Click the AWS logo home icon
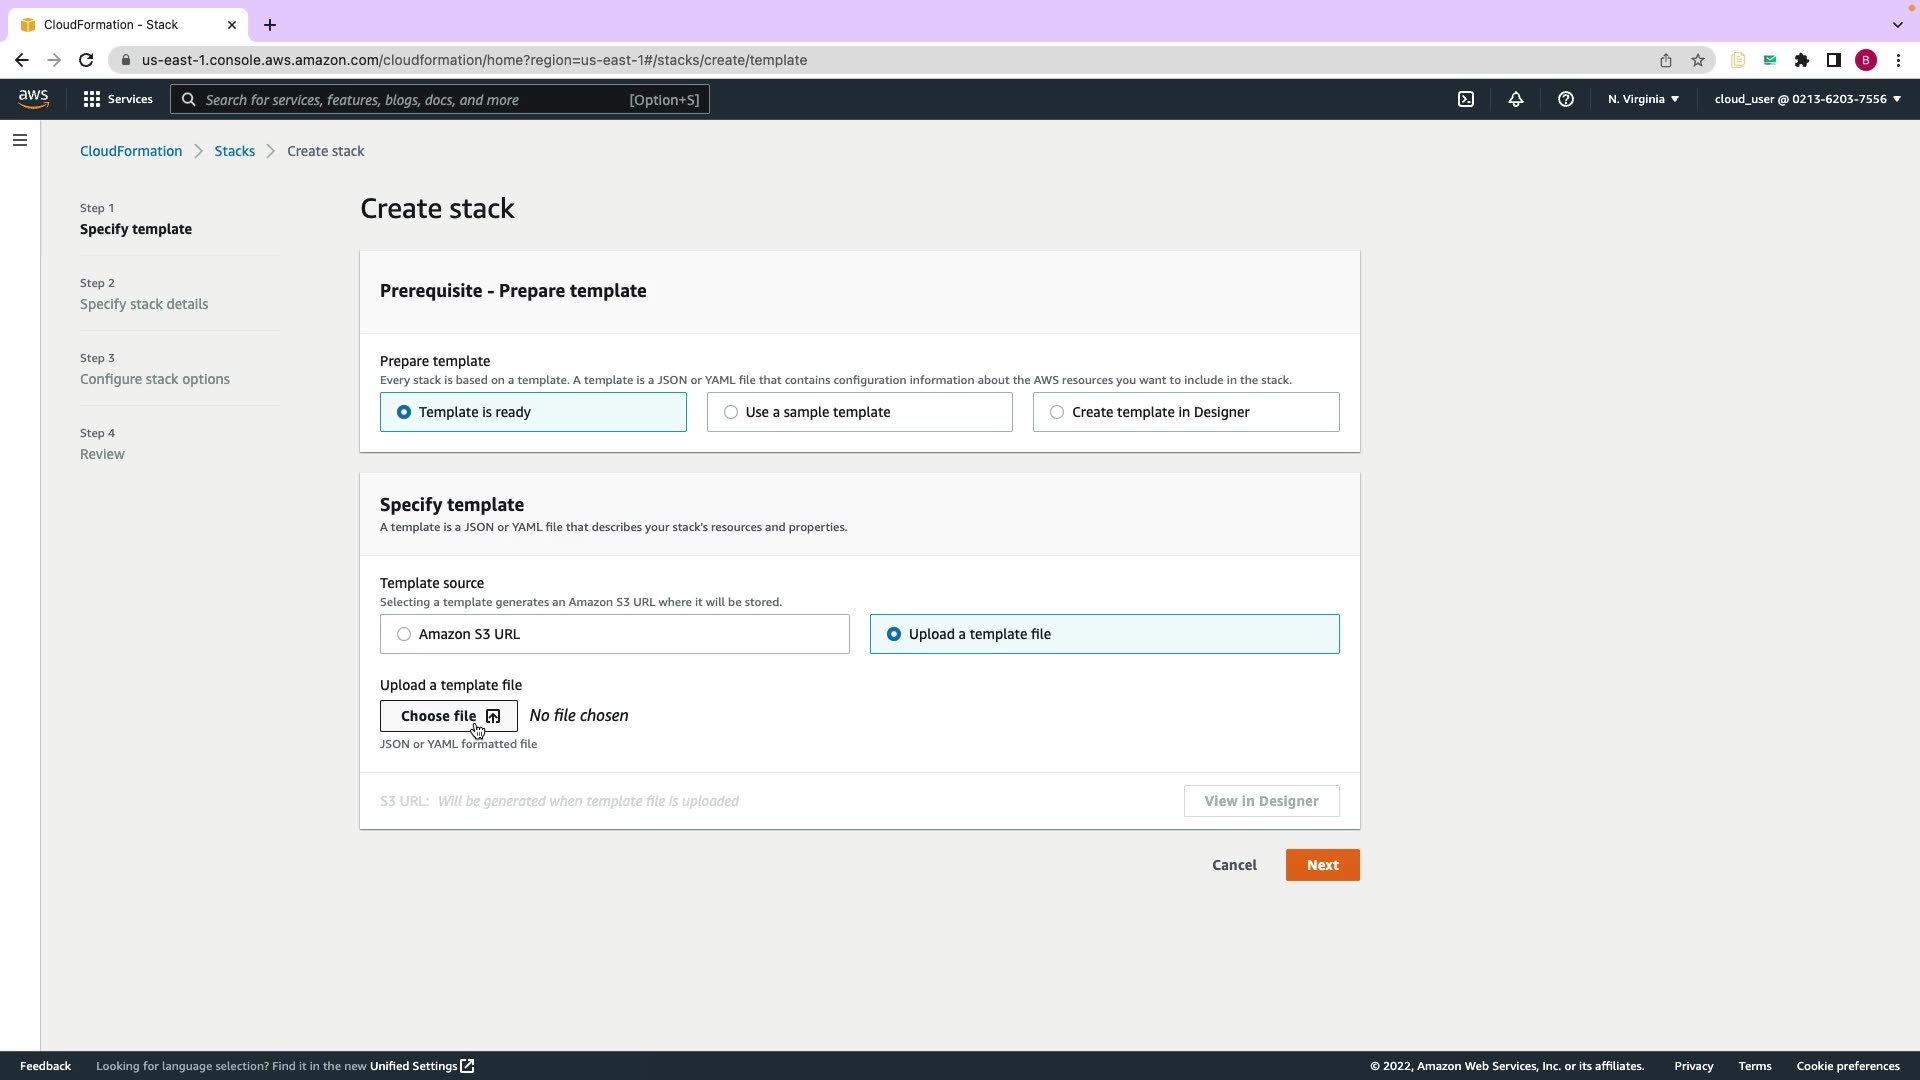1920x1080 pixels. pyautogui.click(x=33, y=99)
